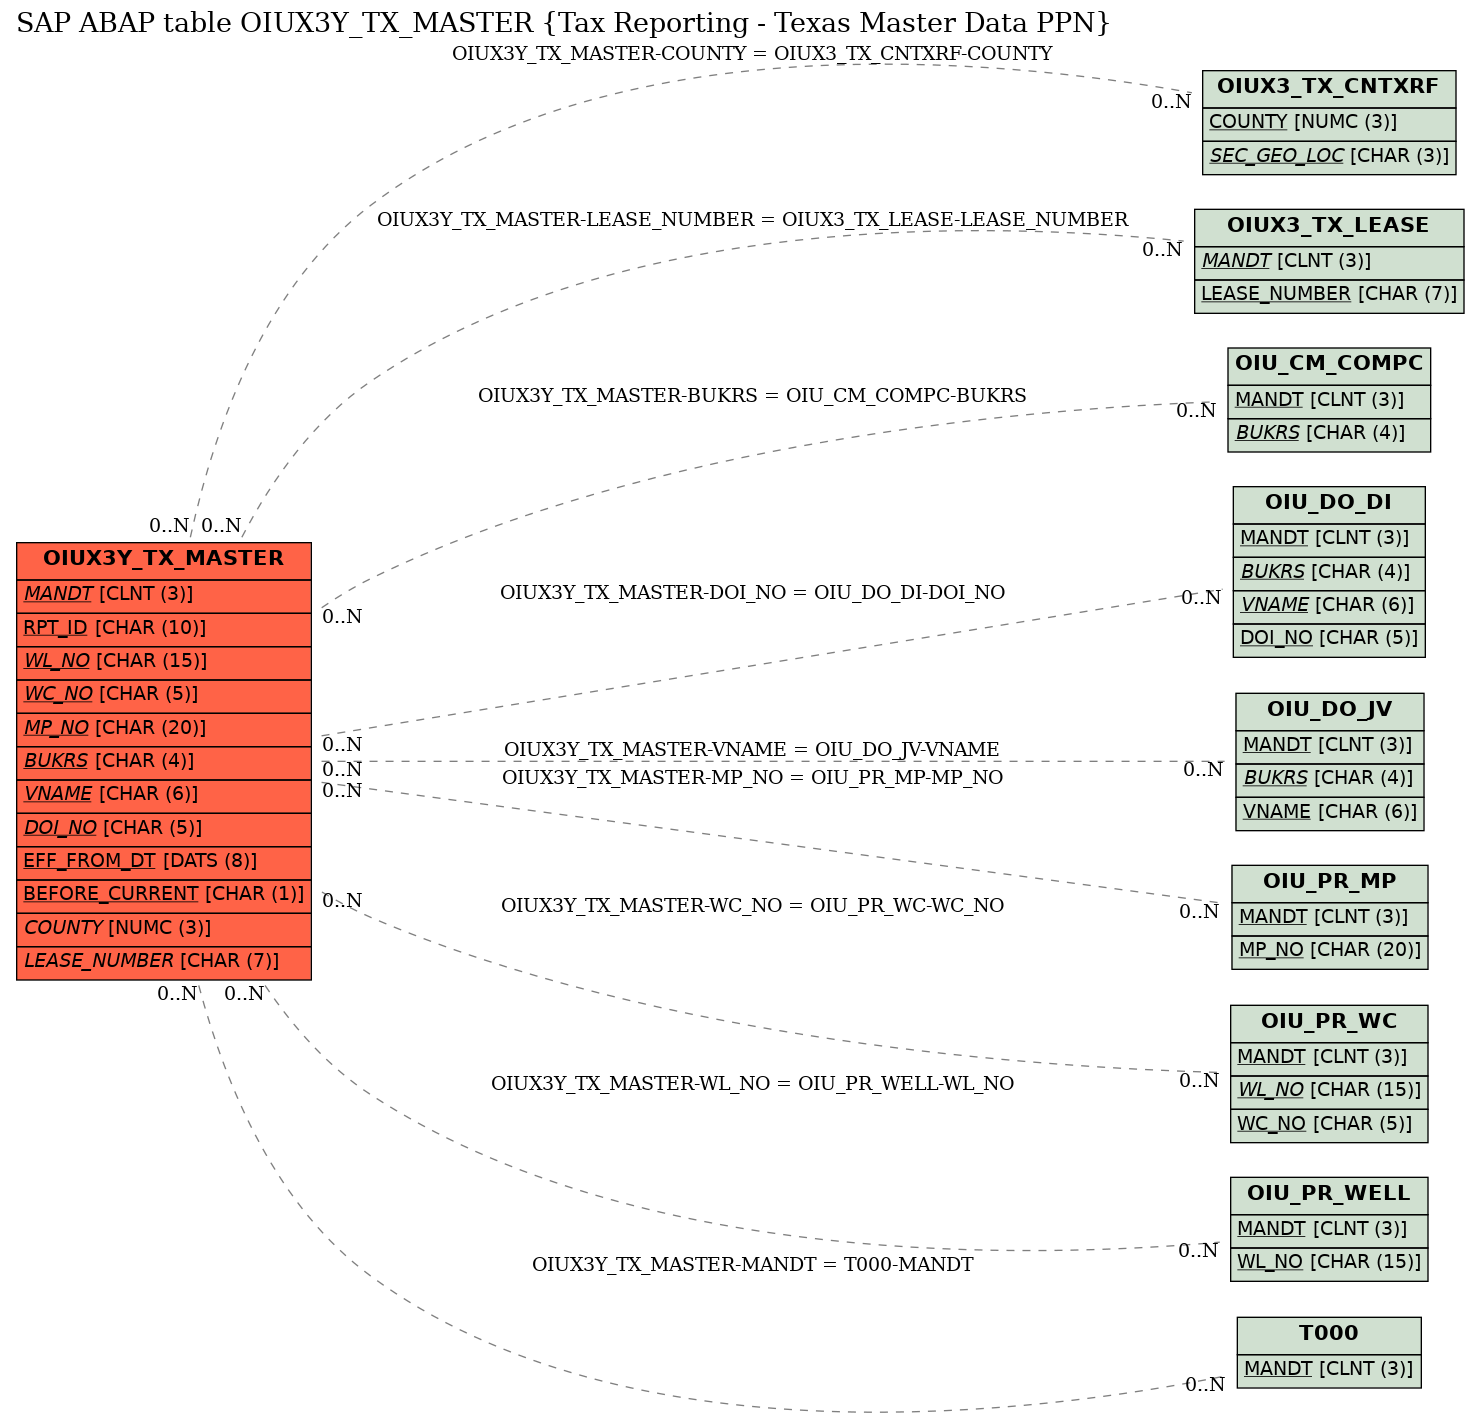Open the OIU_DO_DI table header
1480x1418 pixels.
tap(1329, 503)
